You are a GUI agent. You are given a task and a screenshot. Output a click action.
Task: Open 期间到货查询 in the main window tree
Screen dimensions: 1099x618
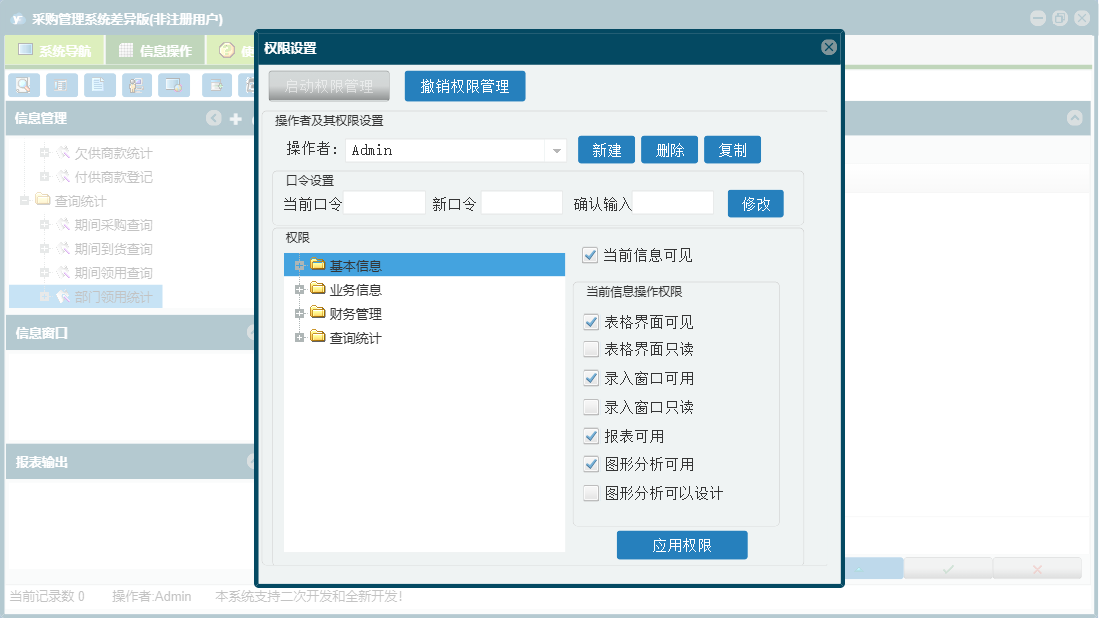(113, 249)
